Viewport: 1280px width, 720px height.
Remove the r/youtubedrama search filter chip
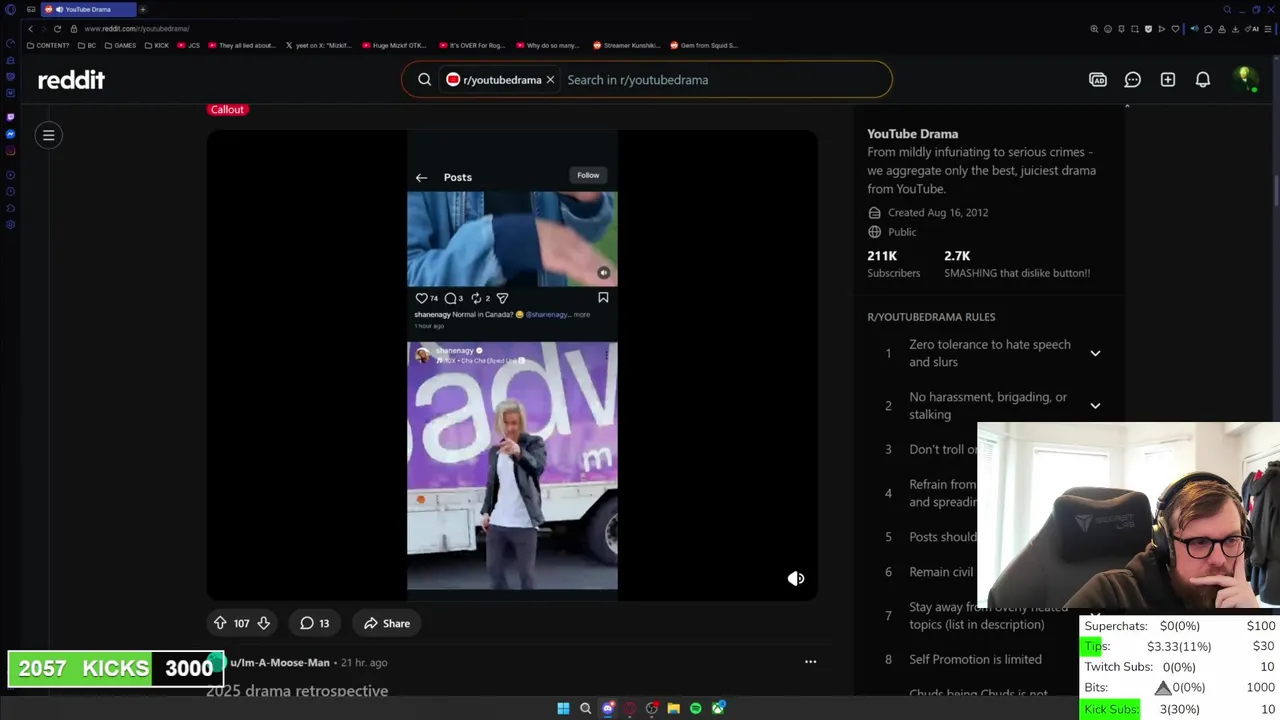pyautogui.click(x=550, y=80)
